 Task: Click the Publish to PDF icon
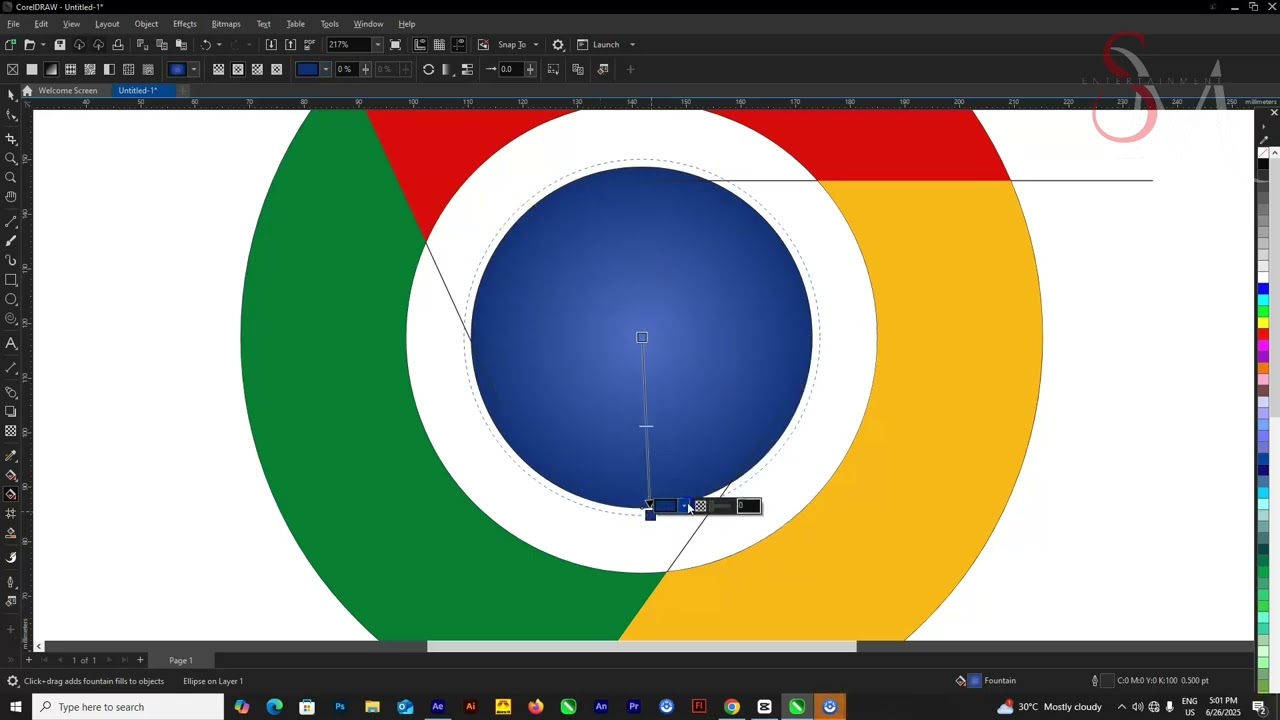click(310, 45)
